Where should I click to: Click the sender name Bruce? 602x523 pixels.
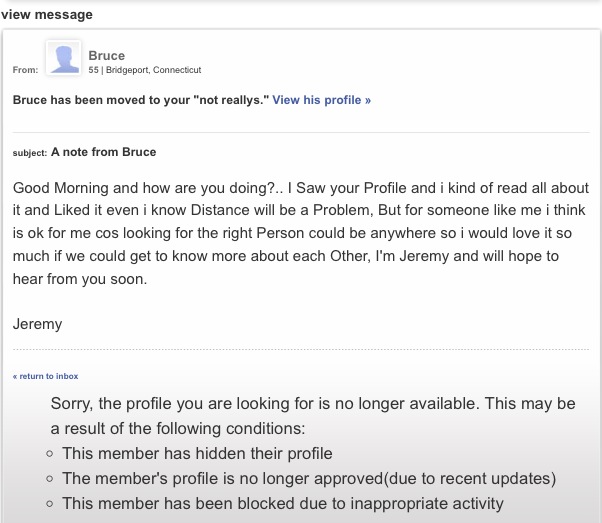point(107,55)
